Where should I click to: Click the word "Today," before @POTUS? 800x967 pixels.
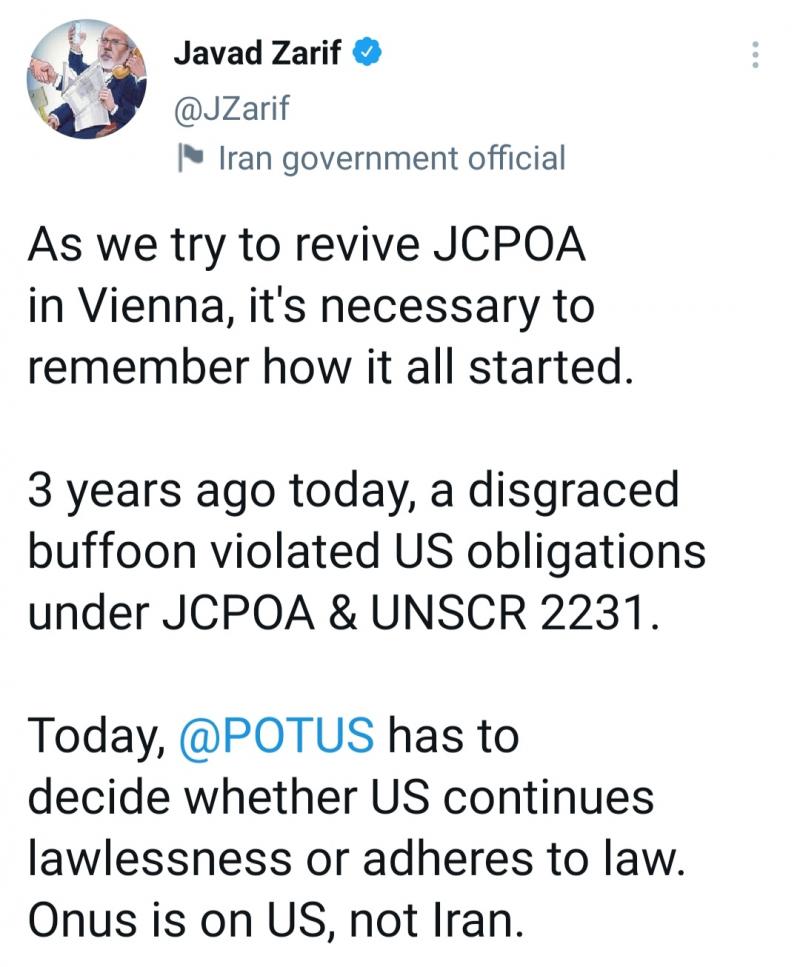(97, 737)
